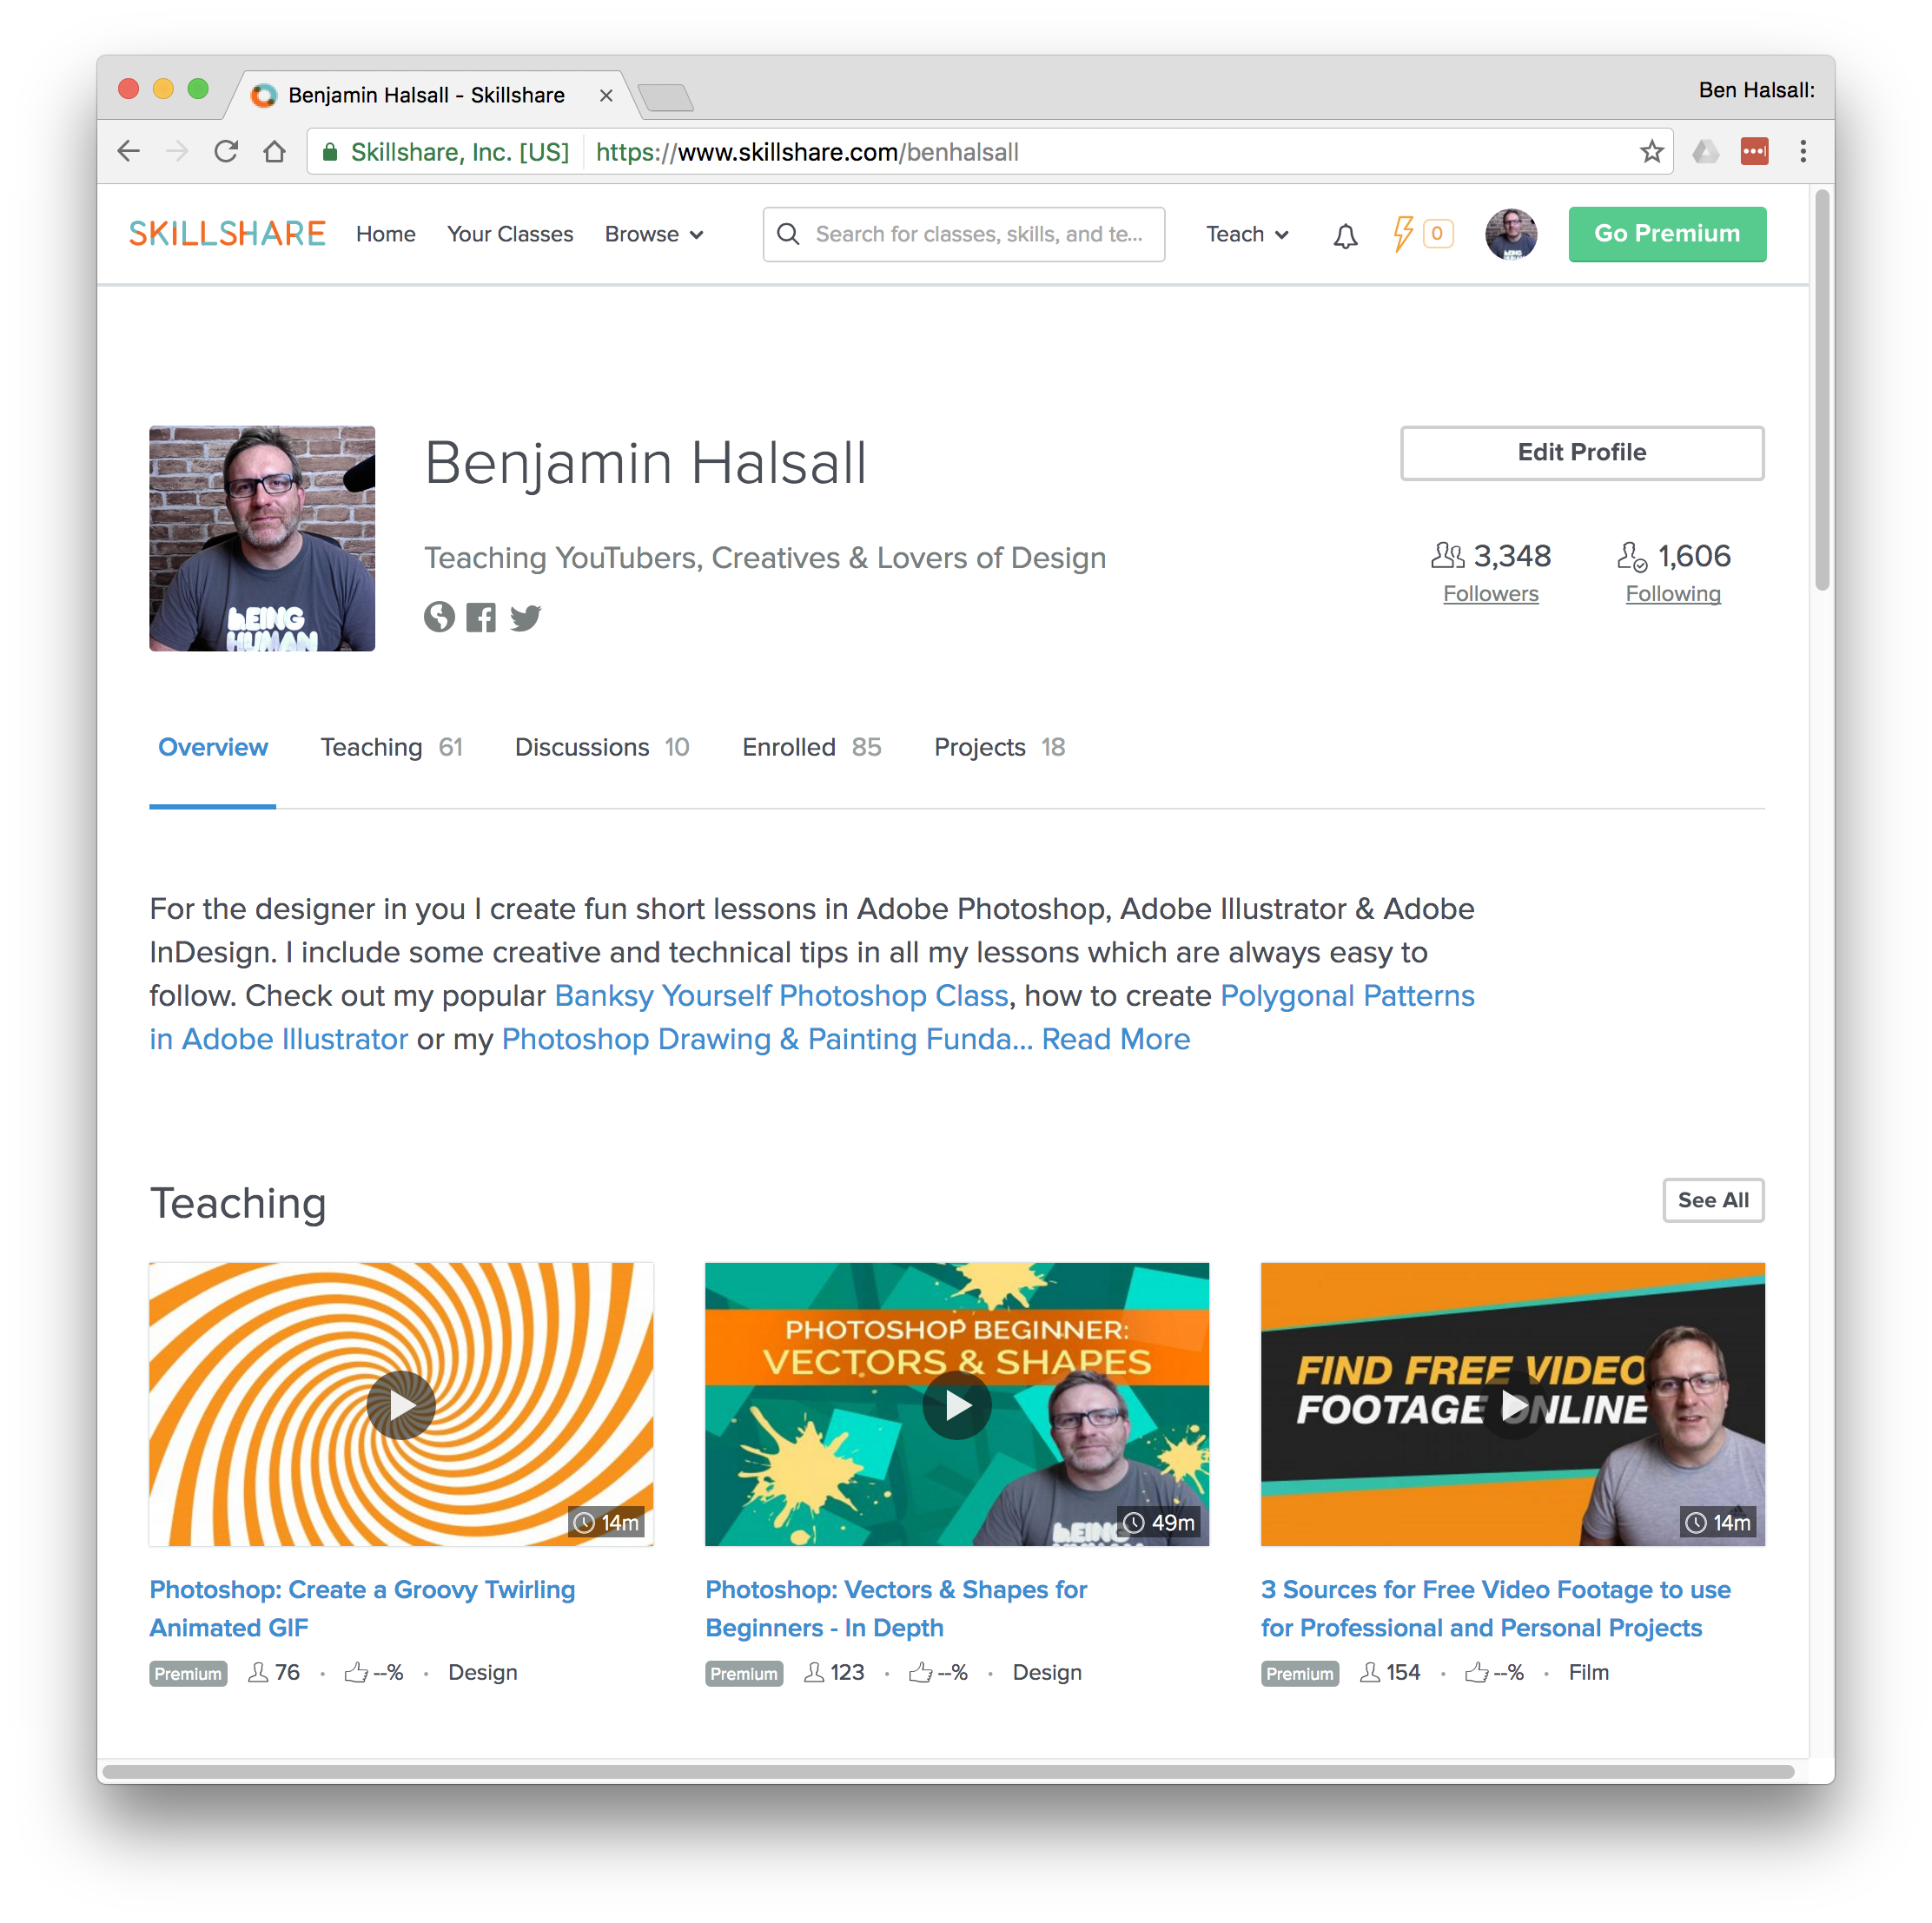Click Go Premium button

(x=1668, y=231)
